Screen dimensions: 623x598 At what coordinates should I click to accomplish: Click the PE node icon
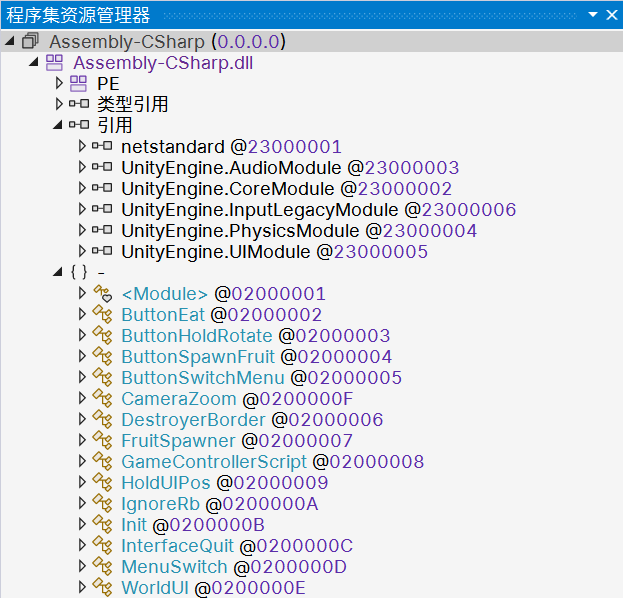tap(78, 83)
